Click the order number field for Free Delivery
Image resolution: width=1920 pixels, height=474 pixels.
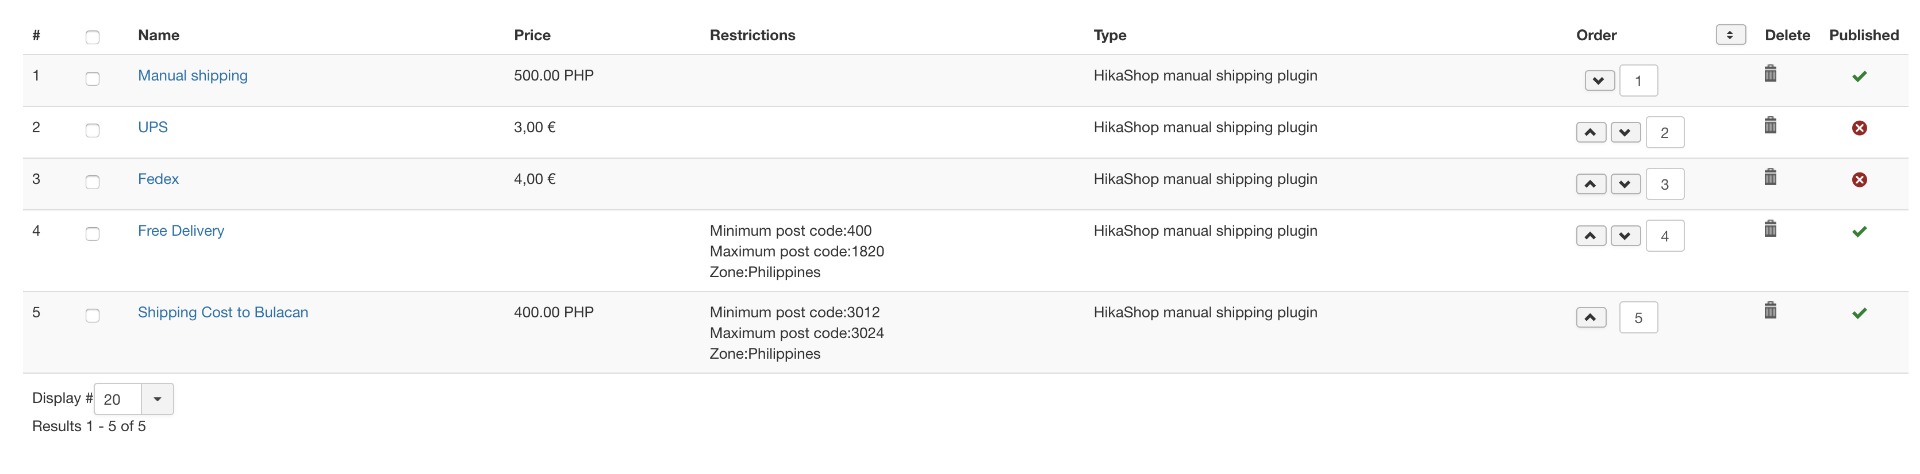pos(1664,237)
